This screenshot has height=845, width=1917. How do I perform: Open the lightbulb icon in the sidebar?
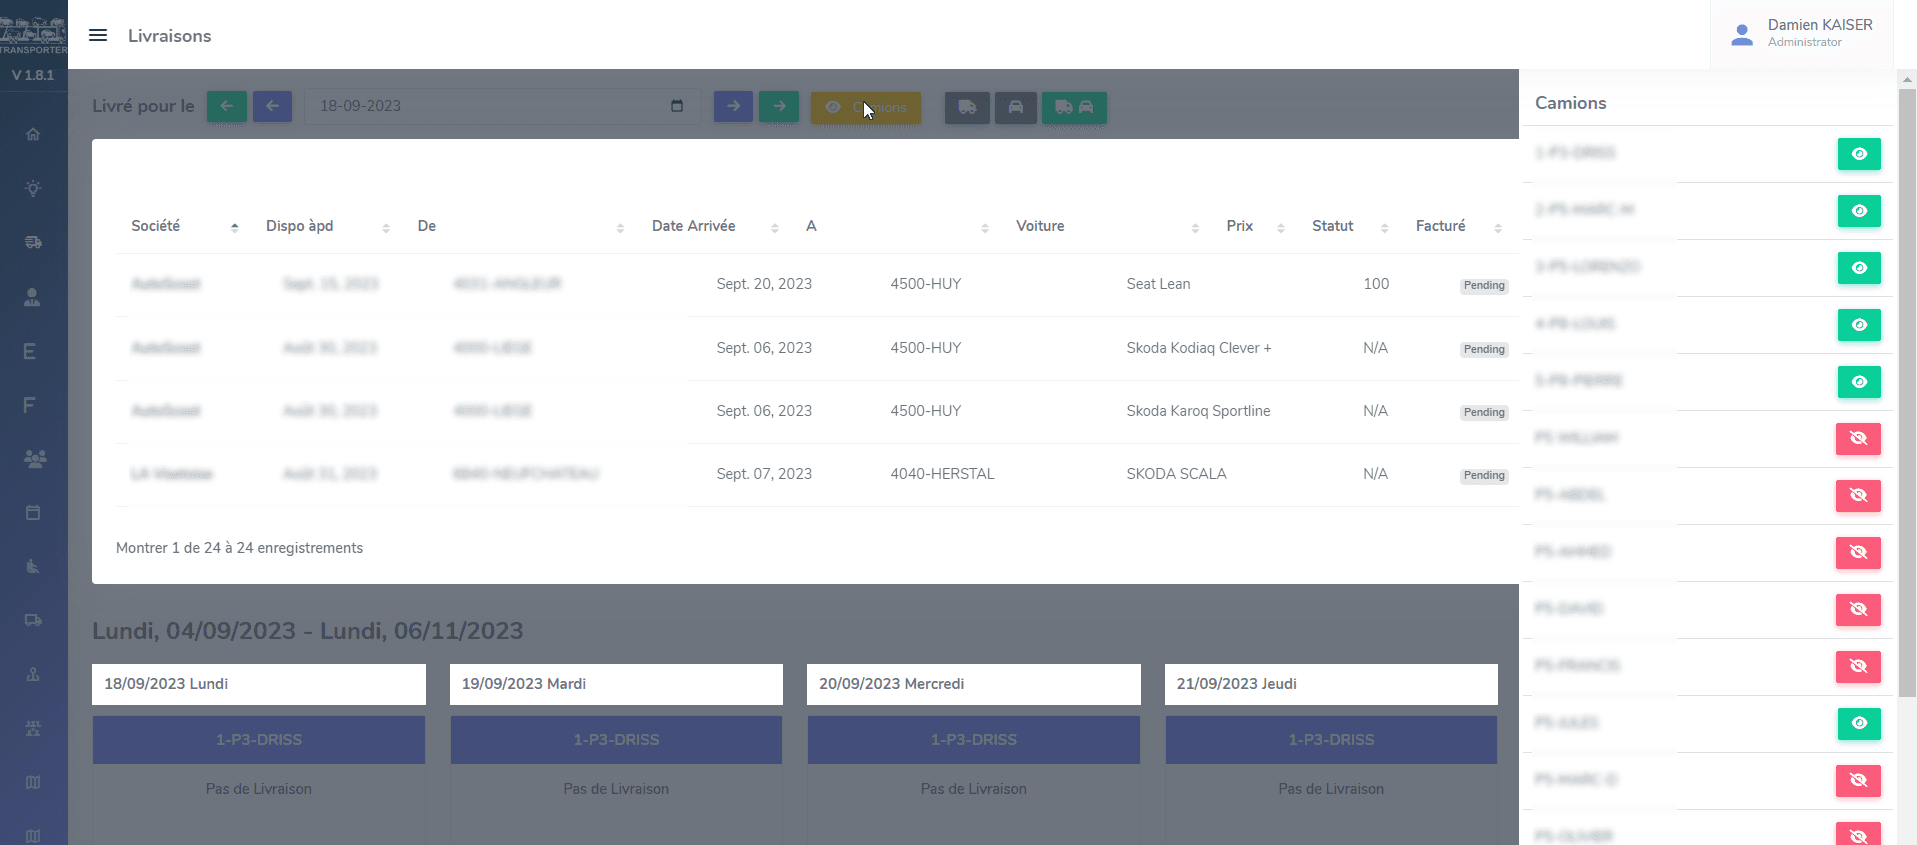[x=33, y=188]
